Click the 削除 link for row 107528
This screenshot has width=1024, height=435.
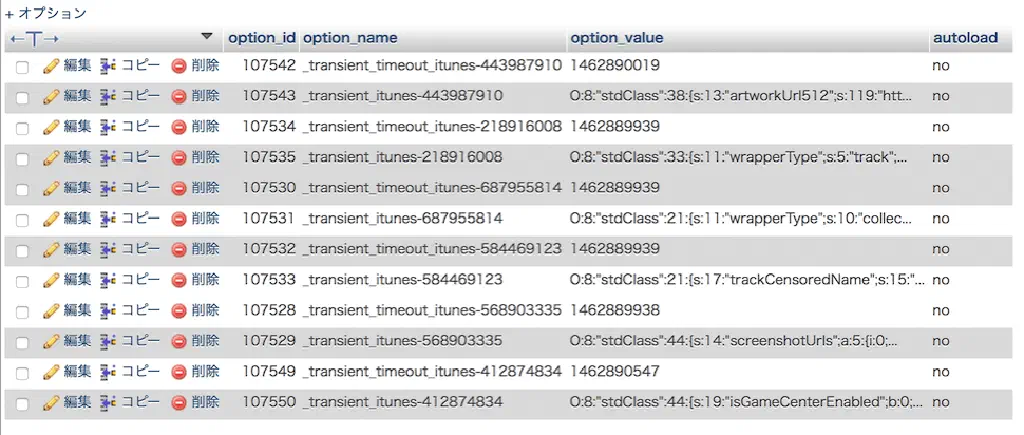(x=205, y=310)
